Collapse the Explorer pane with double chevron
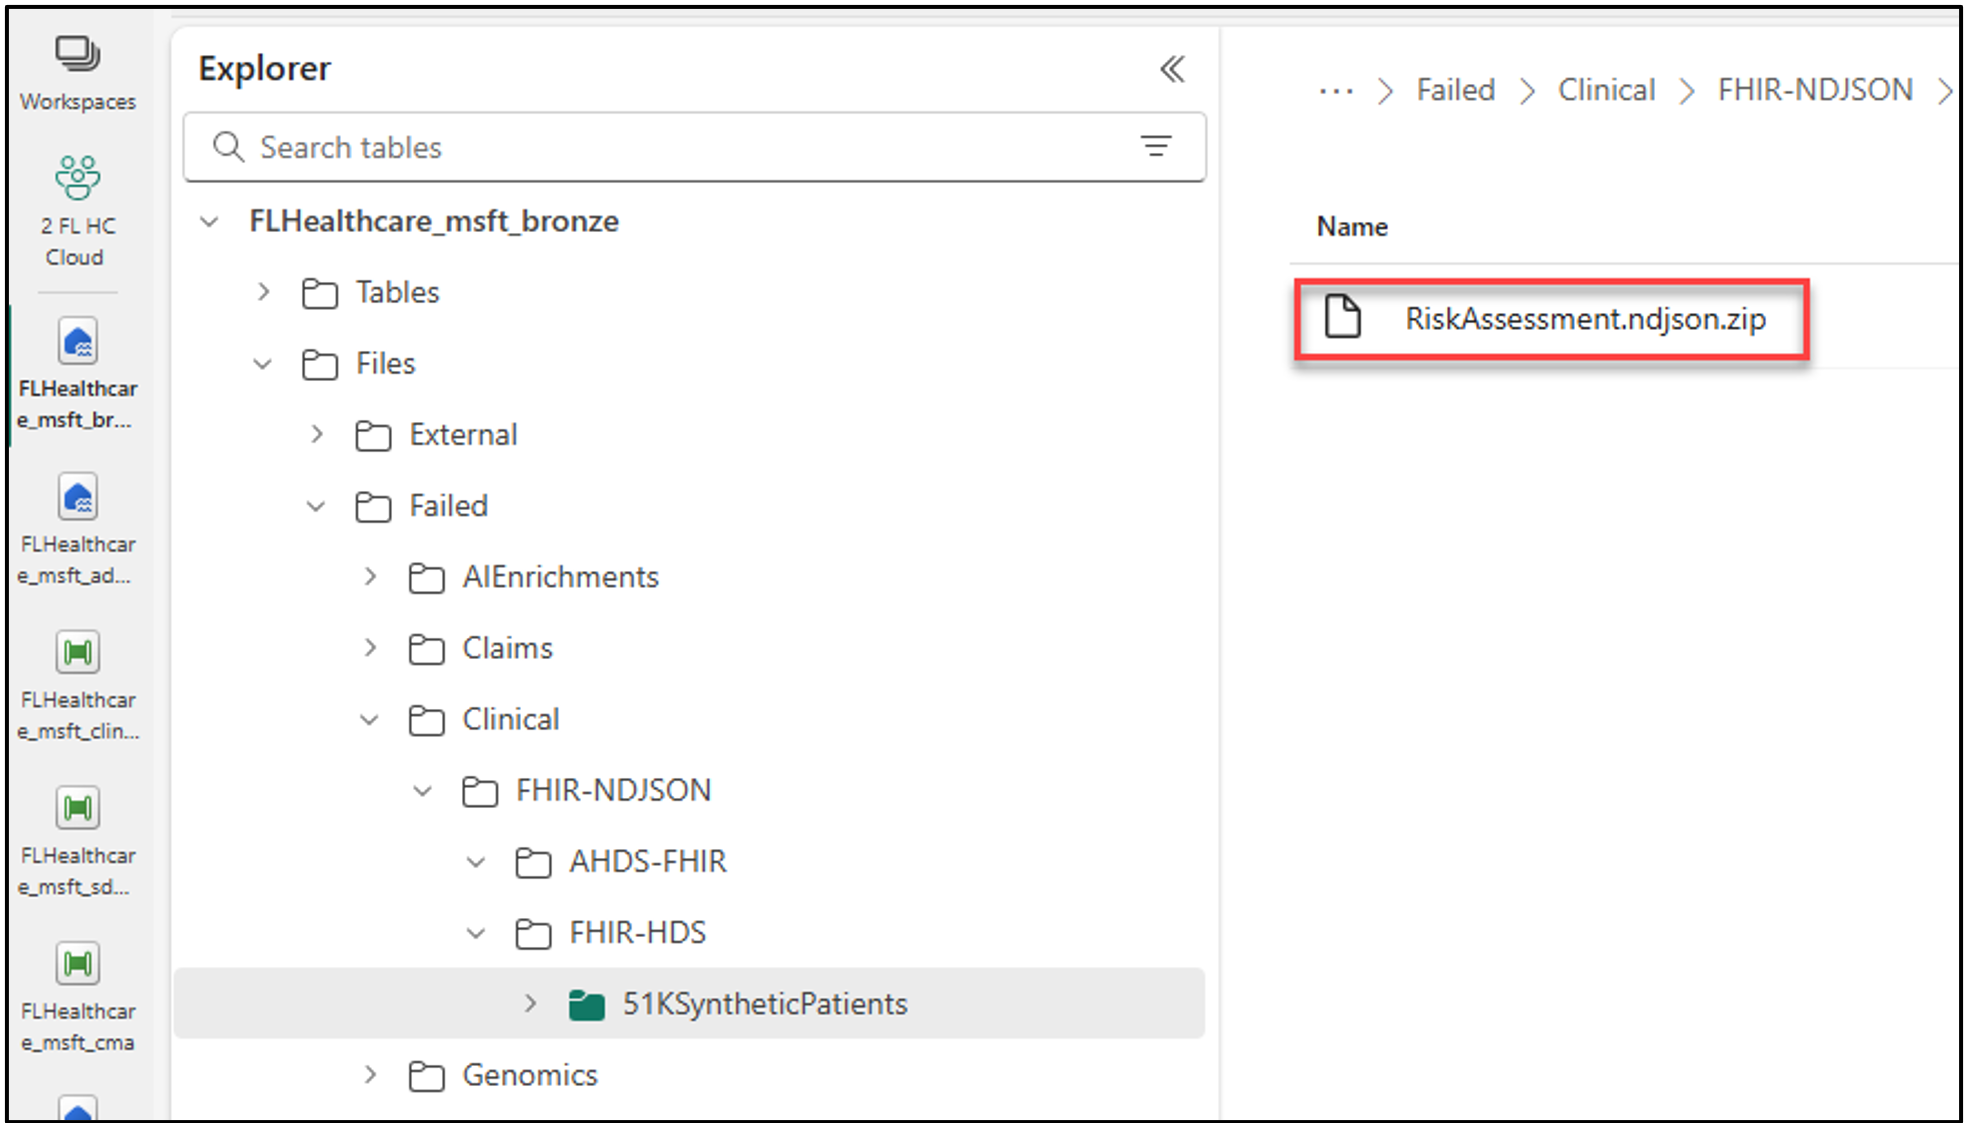 1172,69
